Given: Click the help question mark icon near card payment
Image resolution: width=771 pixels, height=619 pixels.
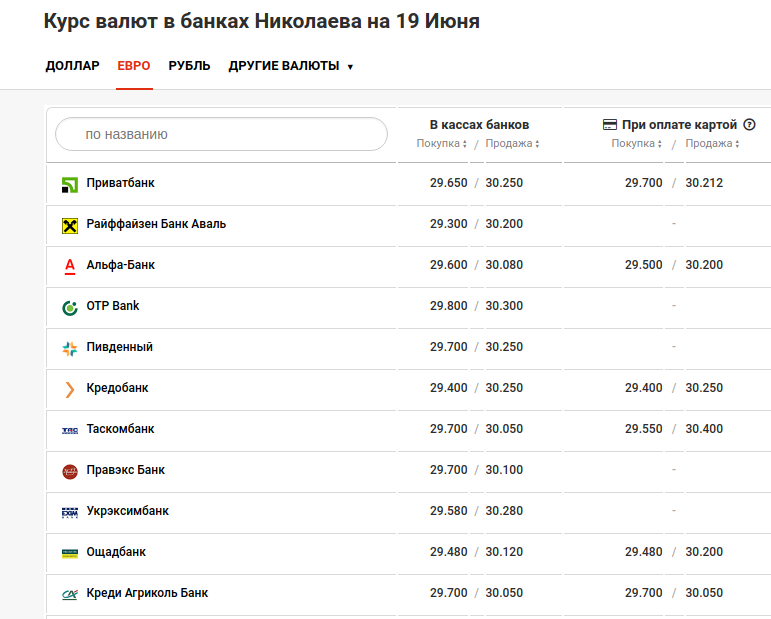Looking at the screenshot, I should point(749,124).
